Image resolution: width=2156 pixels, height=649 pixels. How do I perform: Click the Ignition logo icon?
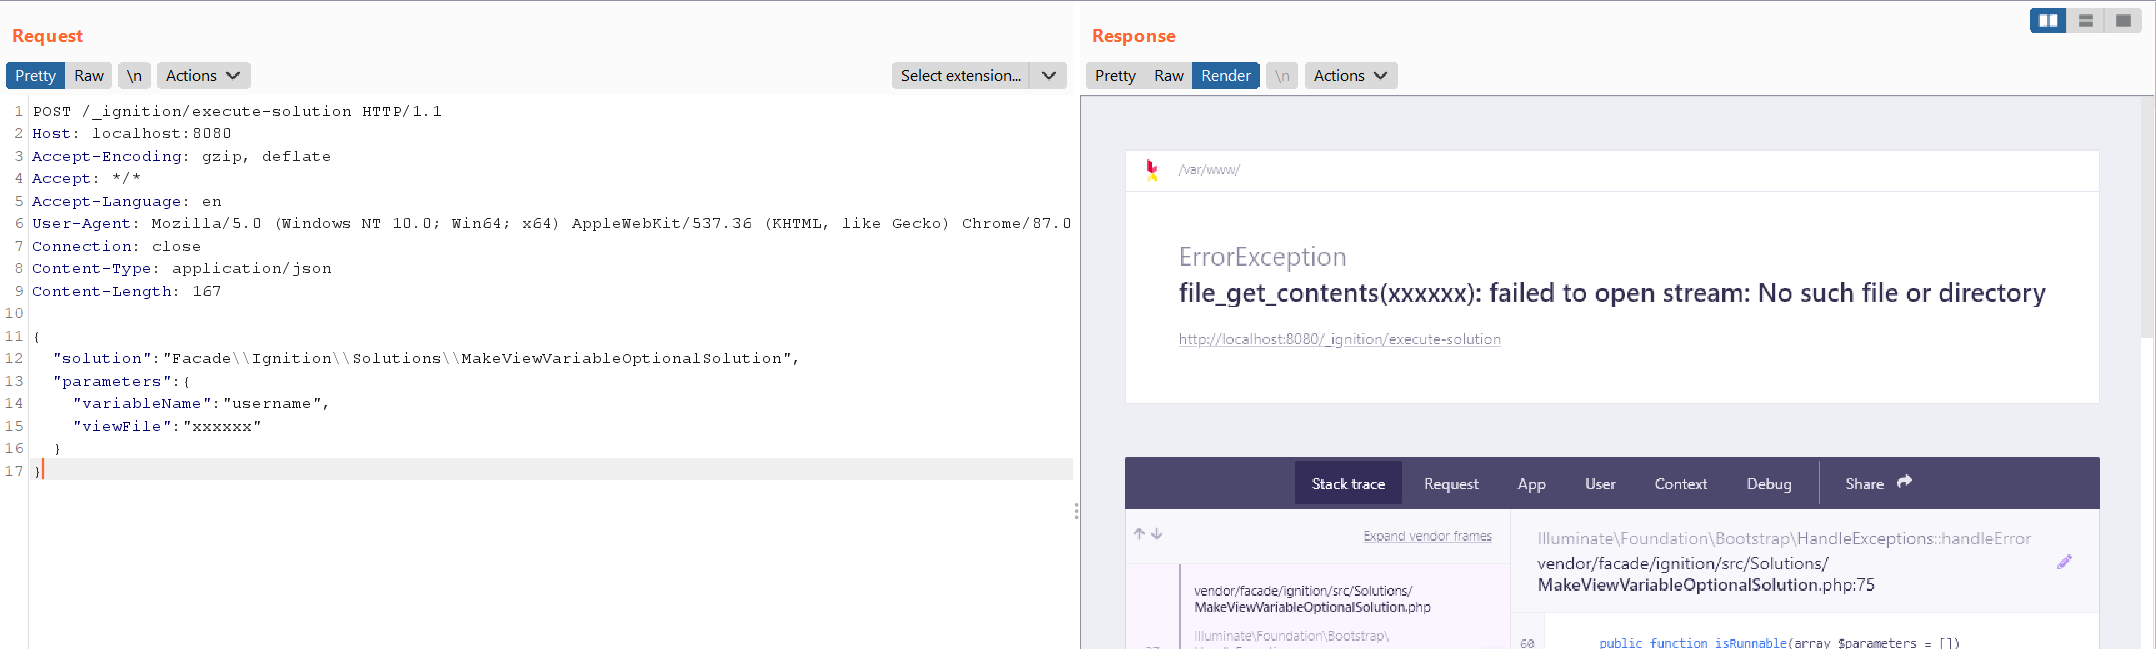point(1152,170)
